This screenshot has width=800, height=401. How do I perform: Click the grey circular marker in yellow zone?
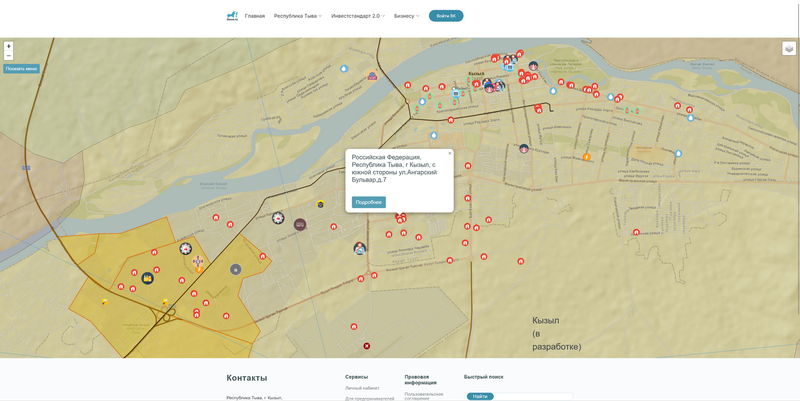(x=235, y=269)
